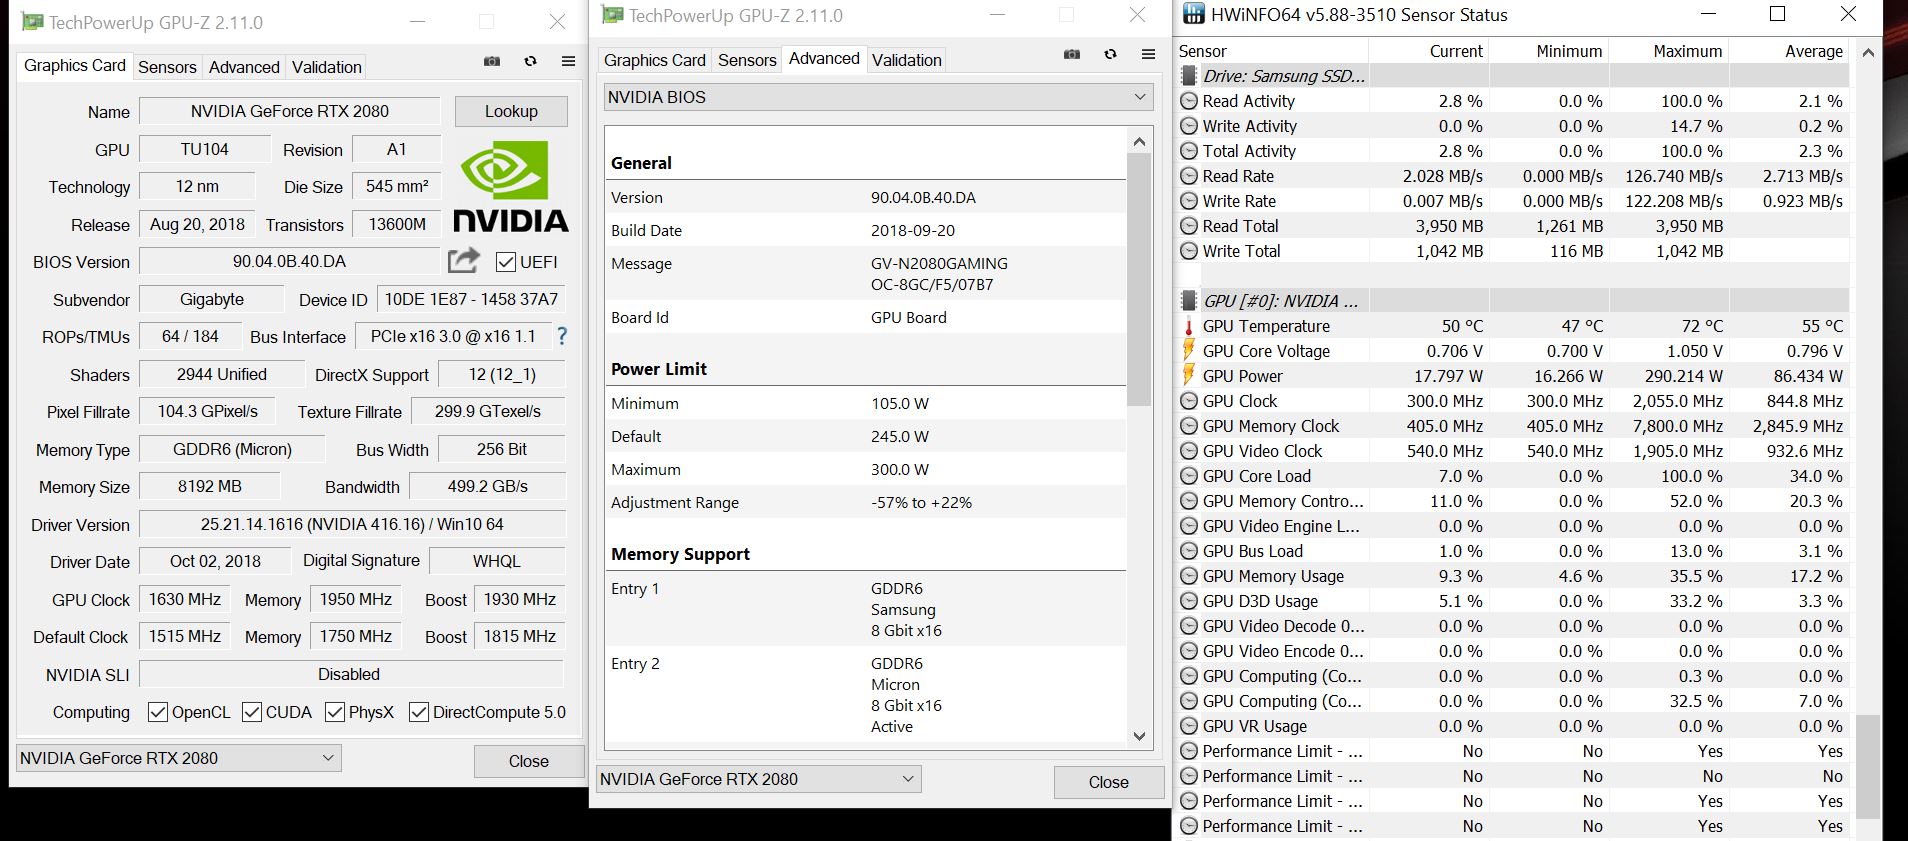Viewport: 1908px width, 841px height.
Task: Switch to Validation tab in left GPU-Z window
Action: (327, 67)
